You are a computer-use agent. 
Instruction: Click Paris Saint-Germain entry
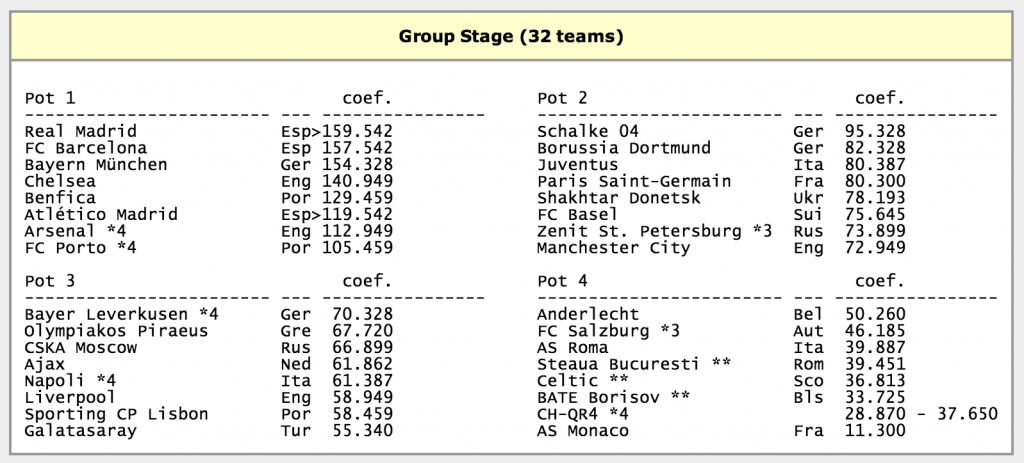click(634, 181)
